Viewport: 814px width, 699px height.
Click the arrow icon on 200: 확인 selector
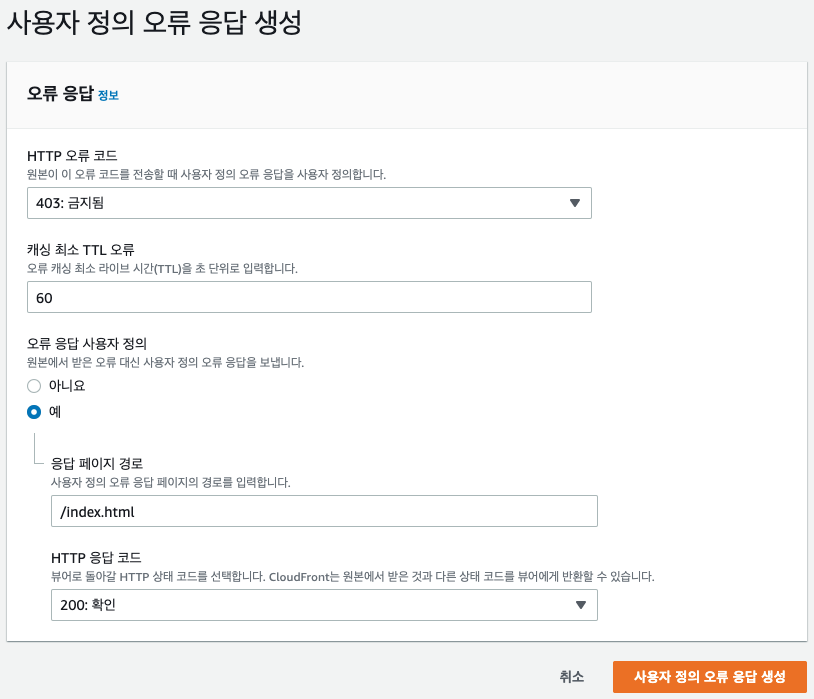(581, 605)
